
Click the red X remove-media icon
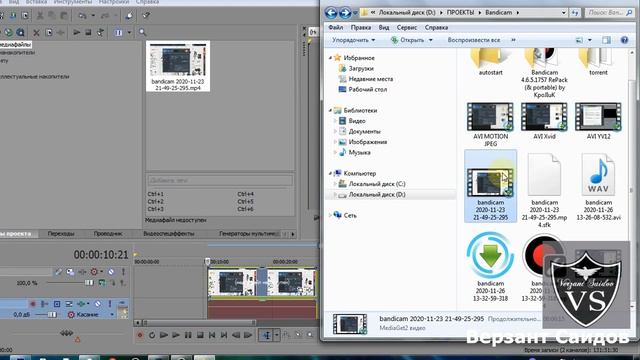(x=36, y=33)
